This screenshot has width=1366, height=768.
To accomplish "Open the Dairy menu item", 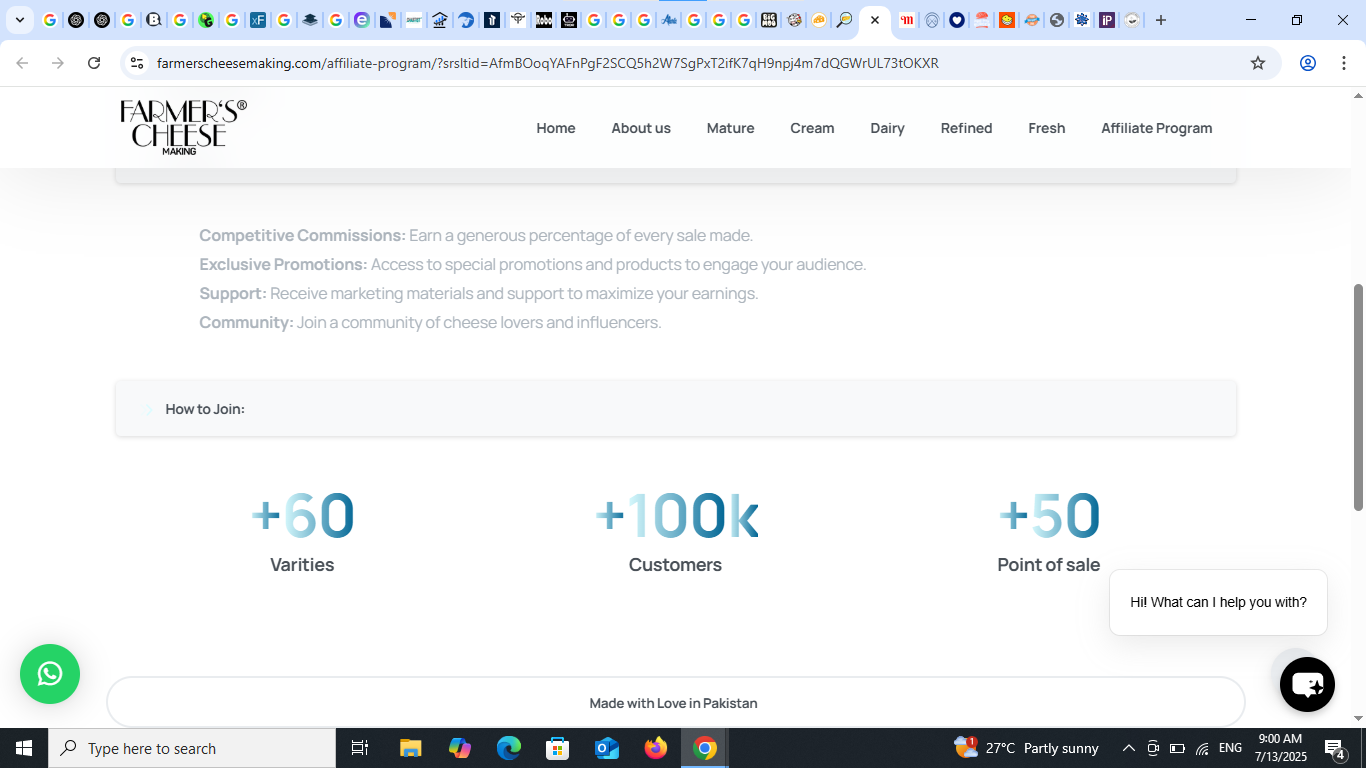I will [887, 128].
